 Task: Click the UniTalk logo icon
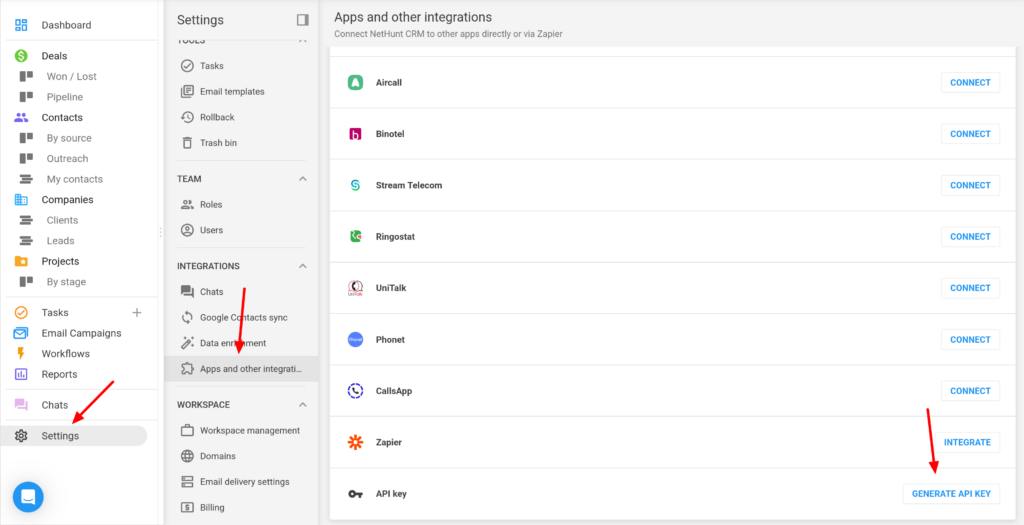pyautogui.click(x=355, y=288)
